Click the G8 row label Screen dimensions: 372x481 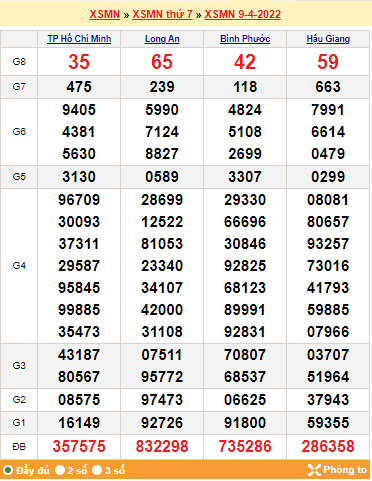tap(19, 62)
